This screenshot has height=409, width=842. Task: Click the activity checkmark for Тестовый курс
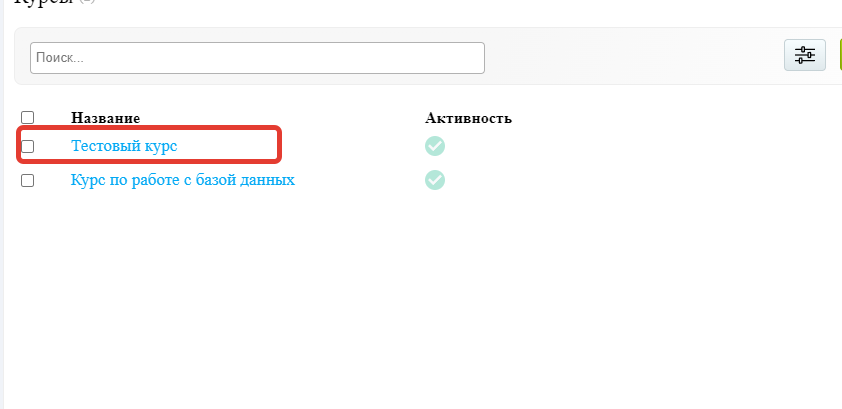pos(435,146)
